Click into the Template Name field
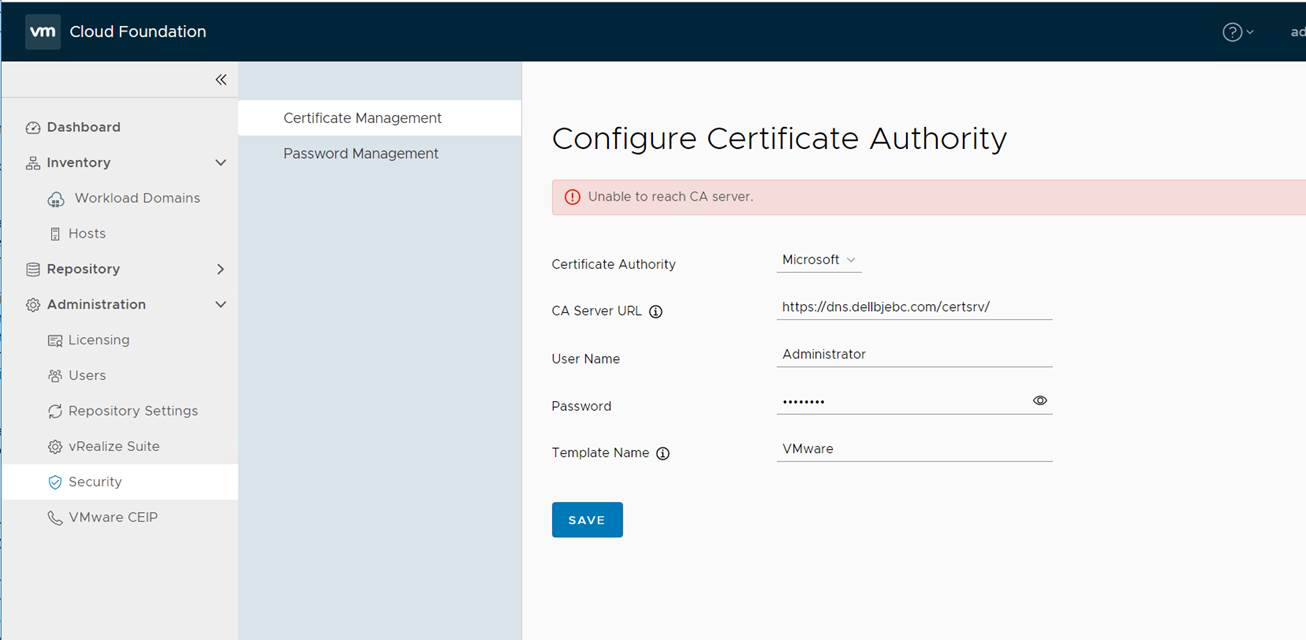Viewport: 1306px width, 640px height. pyautogui.click(x=914, y=449)
